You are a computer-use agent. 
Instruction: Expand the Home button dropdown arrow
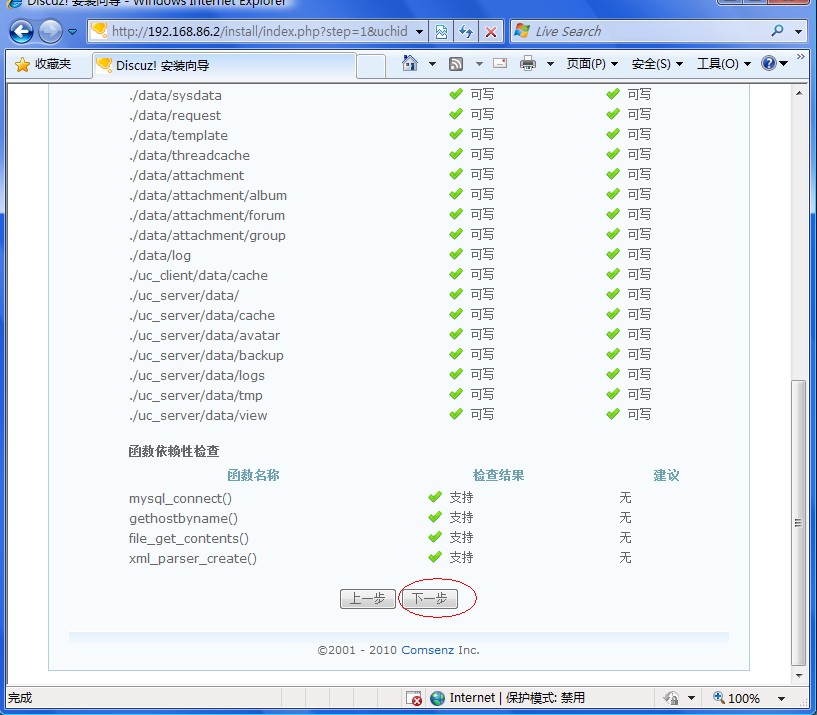pyautogui.click(x=432, y=64)
